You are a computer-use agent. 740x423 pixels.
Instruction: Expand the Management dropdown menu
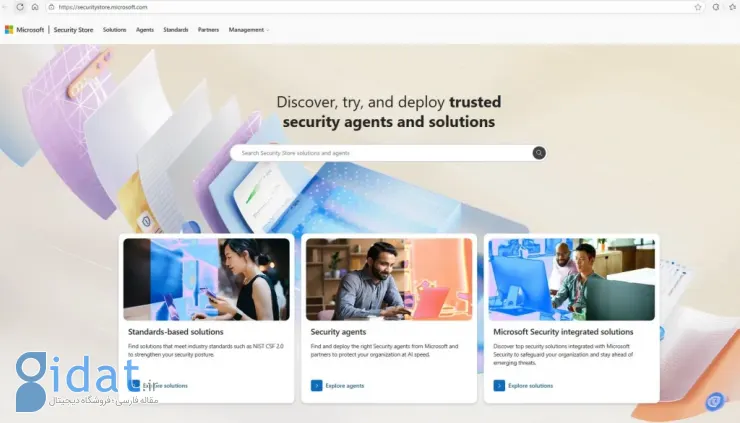248,30
